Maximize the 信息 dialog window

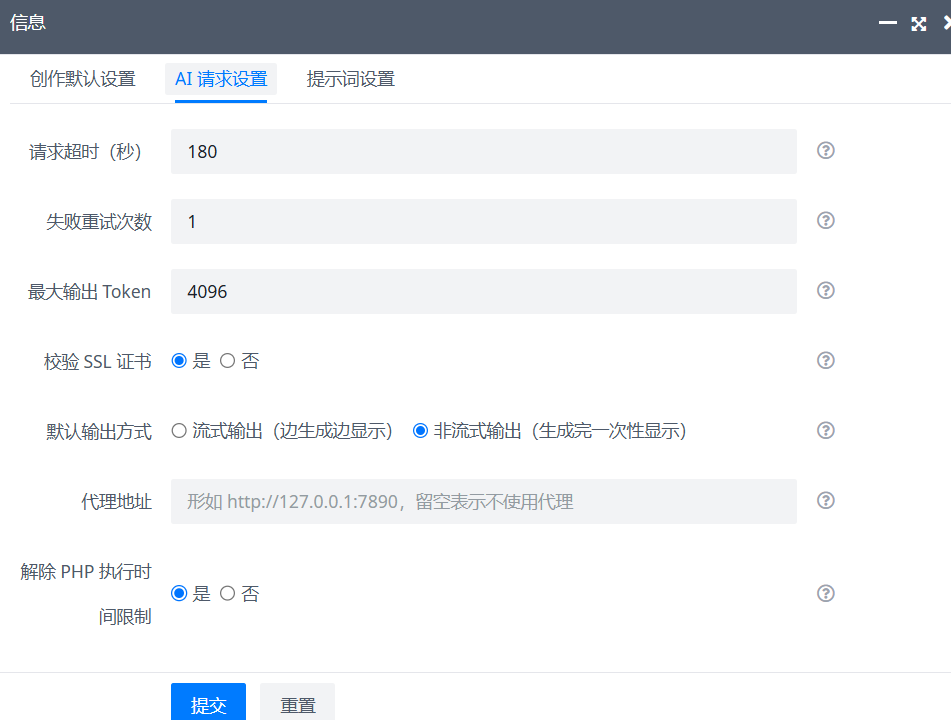918,24
